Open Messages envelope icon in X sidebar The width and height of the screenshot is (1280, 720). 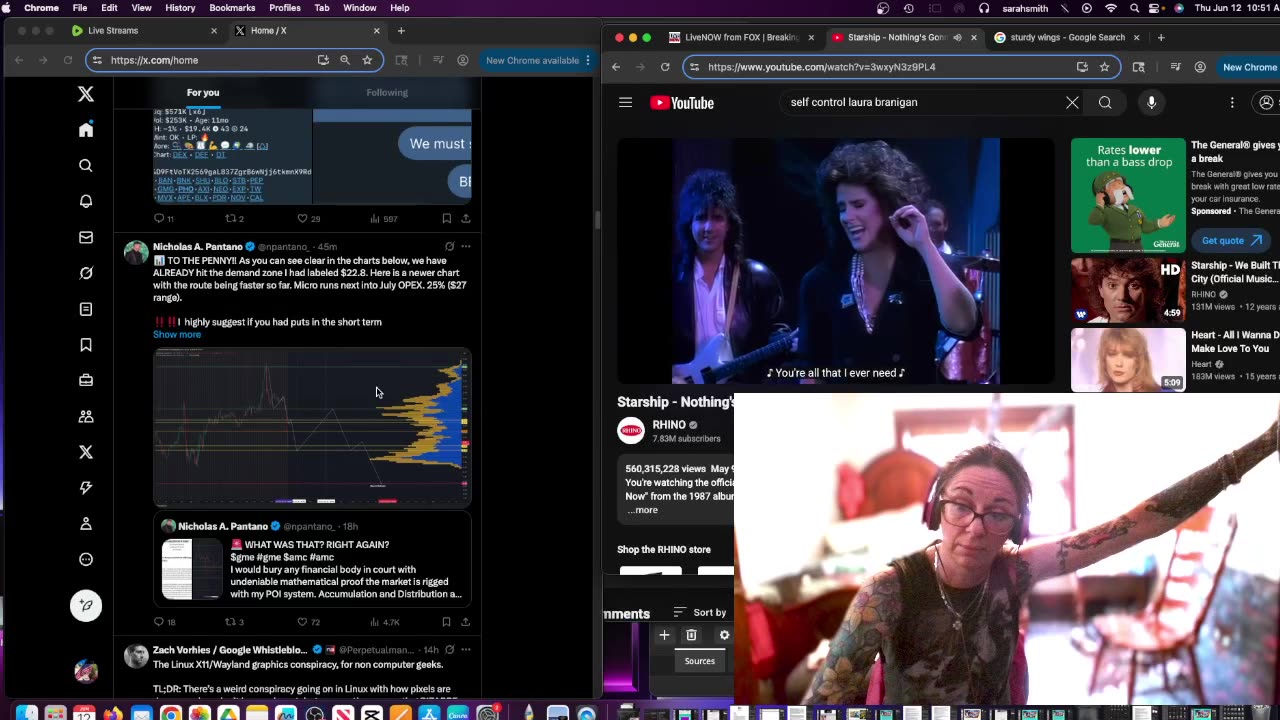click(x=86, y=237)
